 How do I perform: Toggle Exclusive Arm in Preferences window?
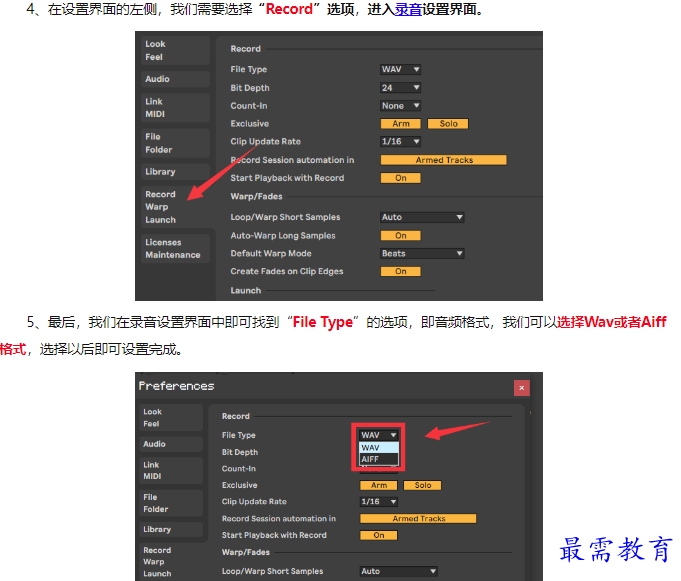(x=378, y=485)
